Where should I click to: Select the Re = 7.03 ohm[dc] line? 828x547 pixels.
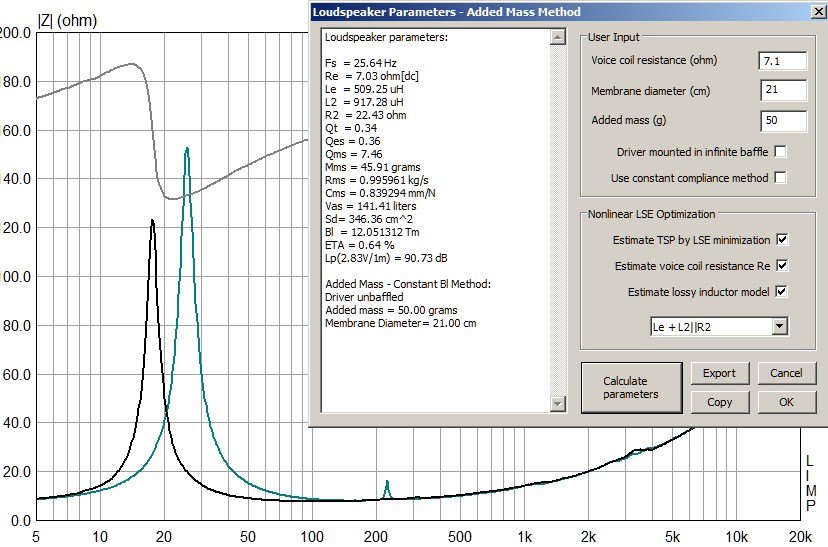coord(372,76)
